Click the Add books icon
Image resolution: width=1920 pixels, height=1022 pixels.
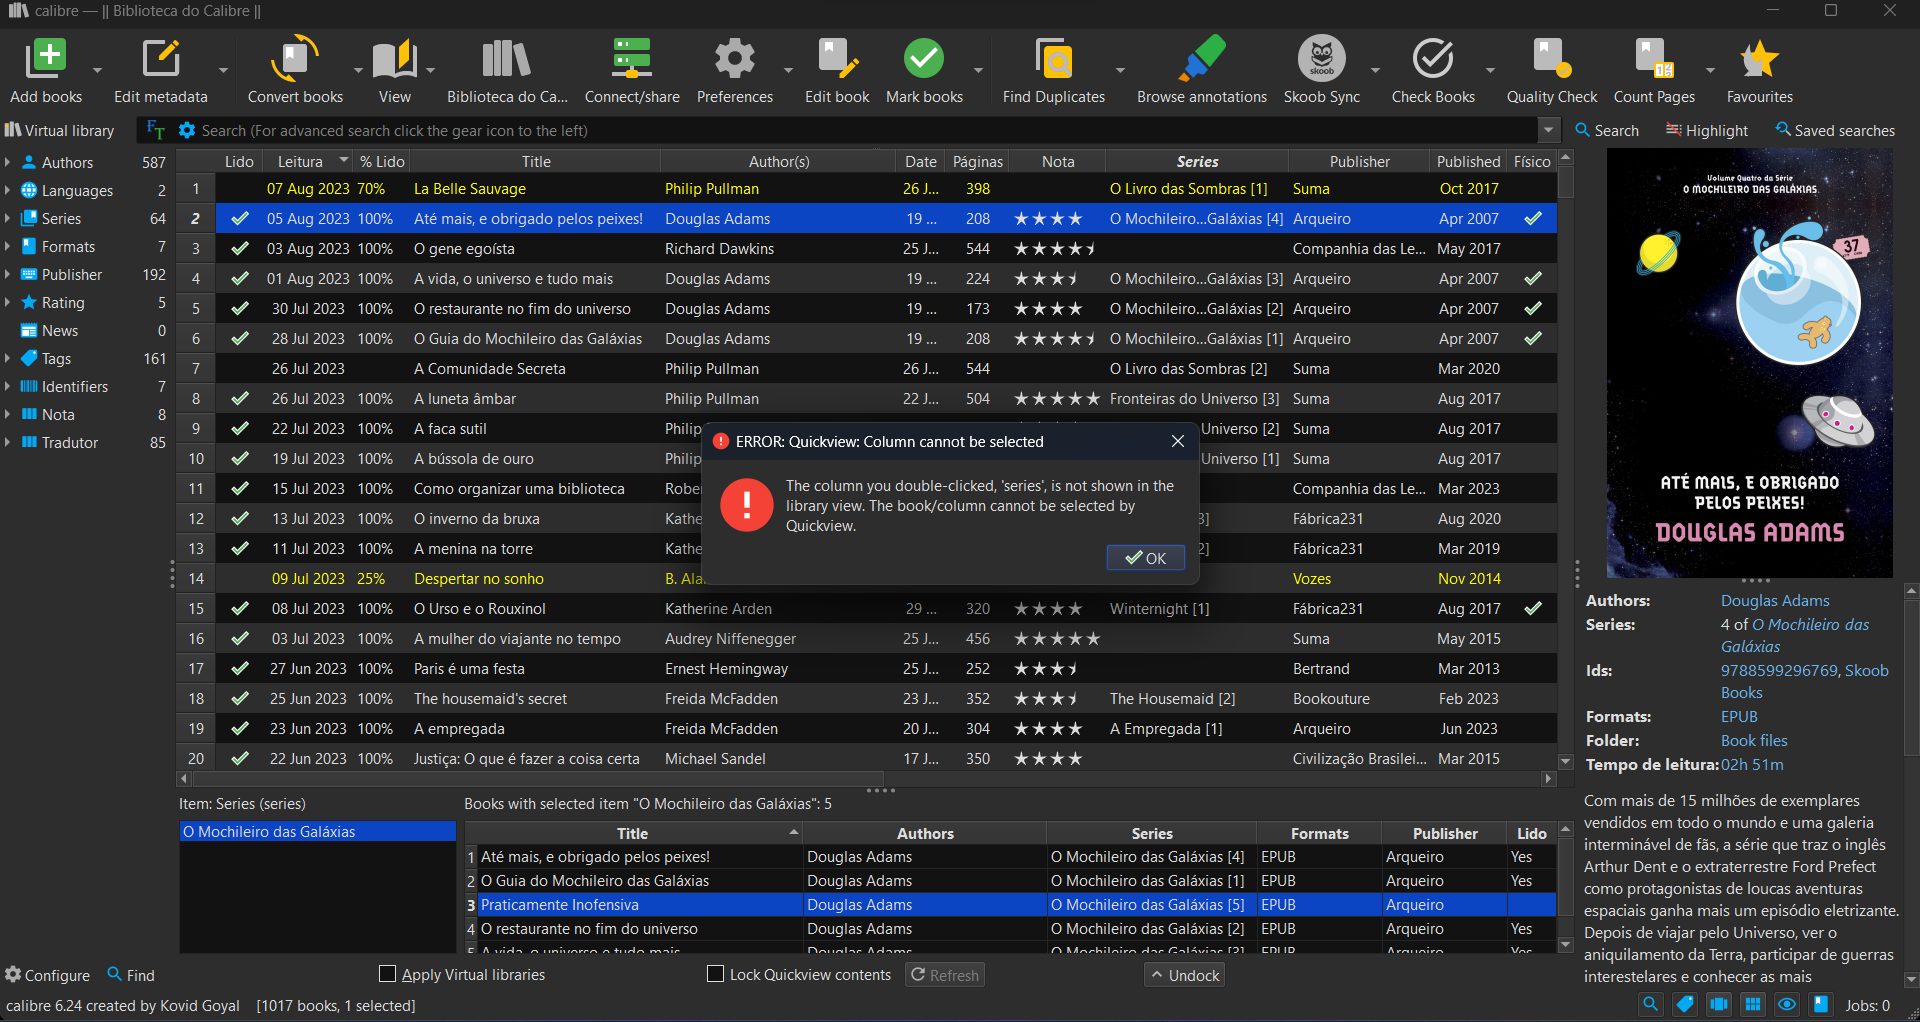click(x=46, y=60)
